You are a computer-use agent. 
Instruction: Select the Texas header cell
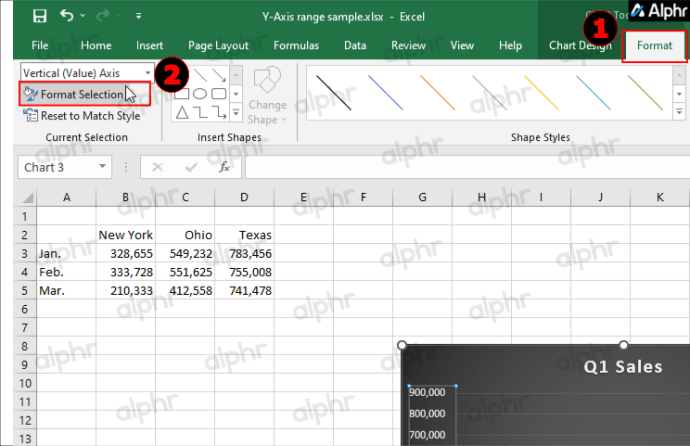point(244,235)
